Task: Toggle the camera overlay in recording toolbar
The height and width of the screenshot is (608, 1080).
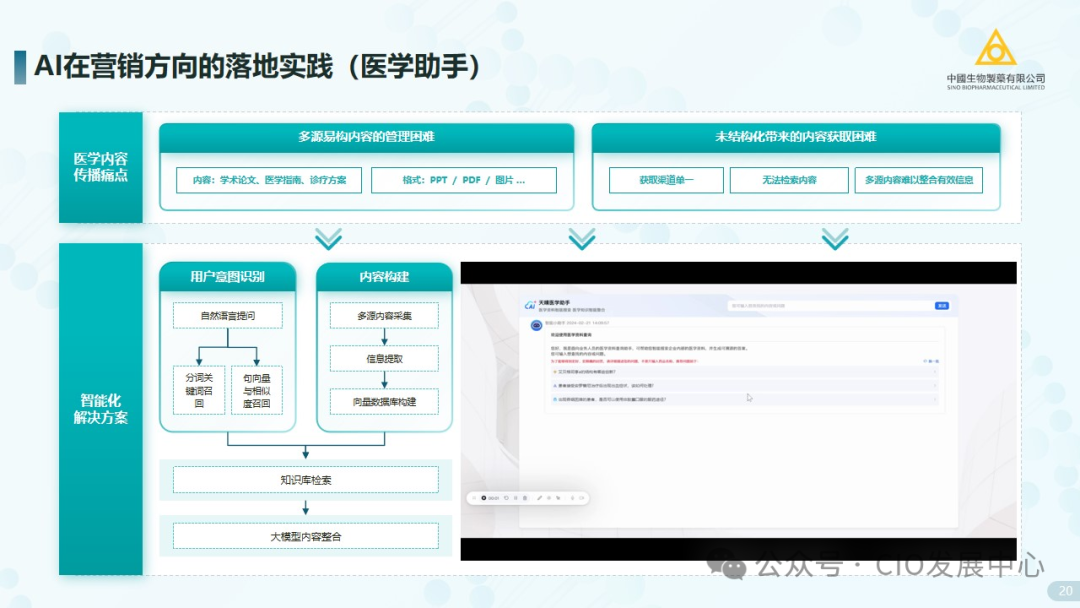Action: [581, 497]
